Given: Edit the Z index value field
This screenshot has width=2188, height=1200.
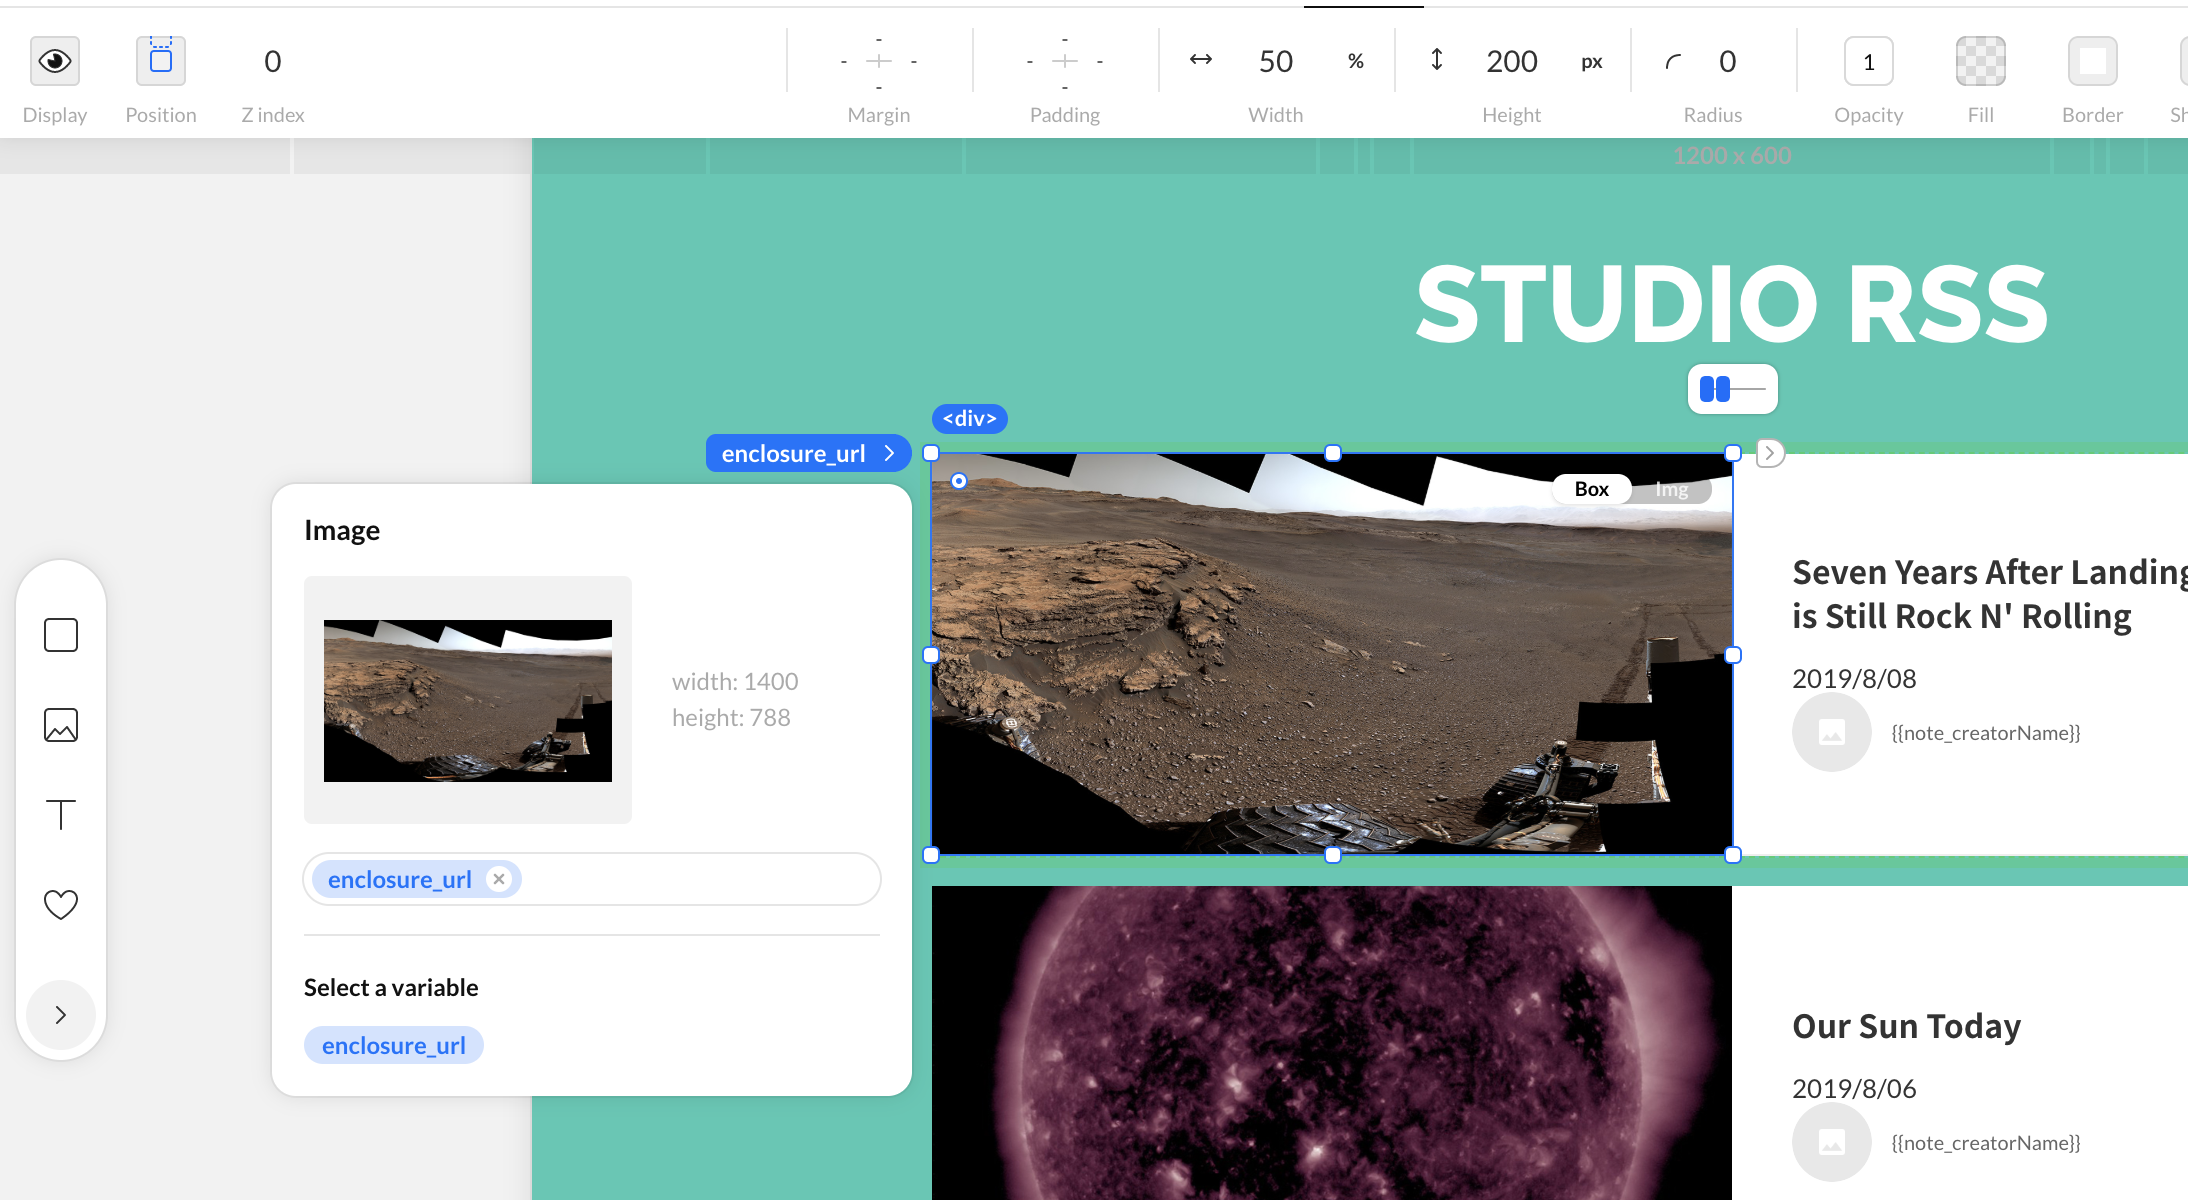Looking at the screenshot, I should (273, 61).
